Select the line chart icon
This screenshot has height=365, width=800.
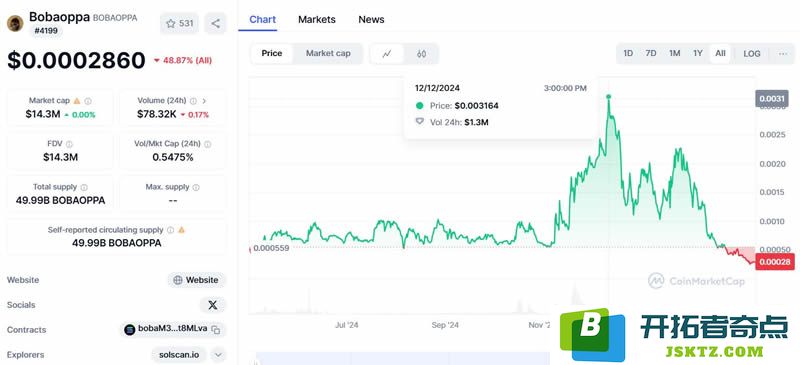(x=387, y=54)
